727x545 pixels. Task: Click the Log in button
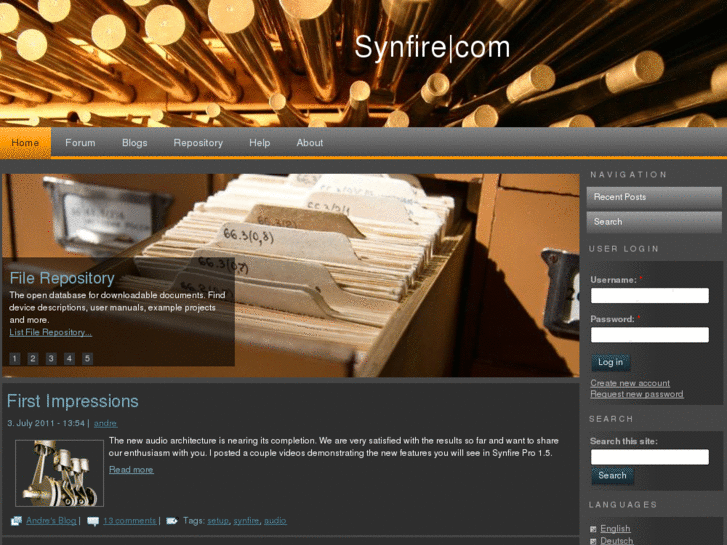coord(610,362)
